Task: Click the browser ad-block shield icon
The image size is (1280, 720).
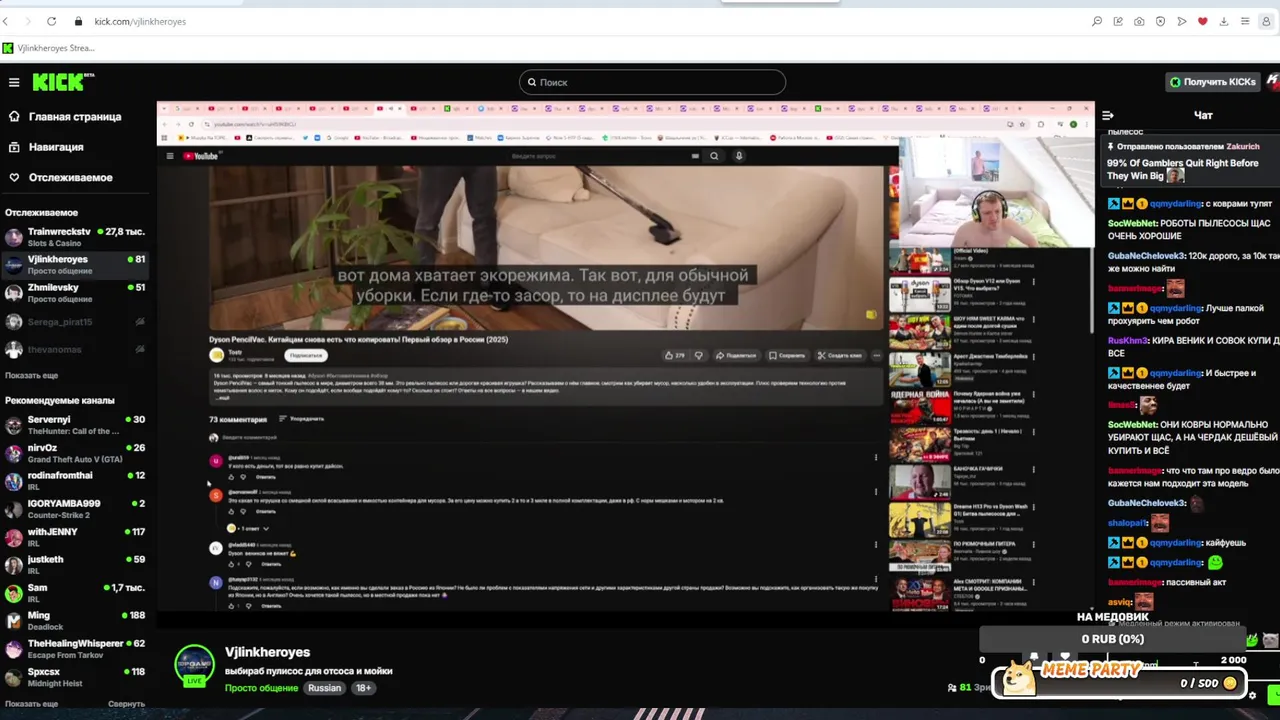Action: click(x=1160, y=21)
